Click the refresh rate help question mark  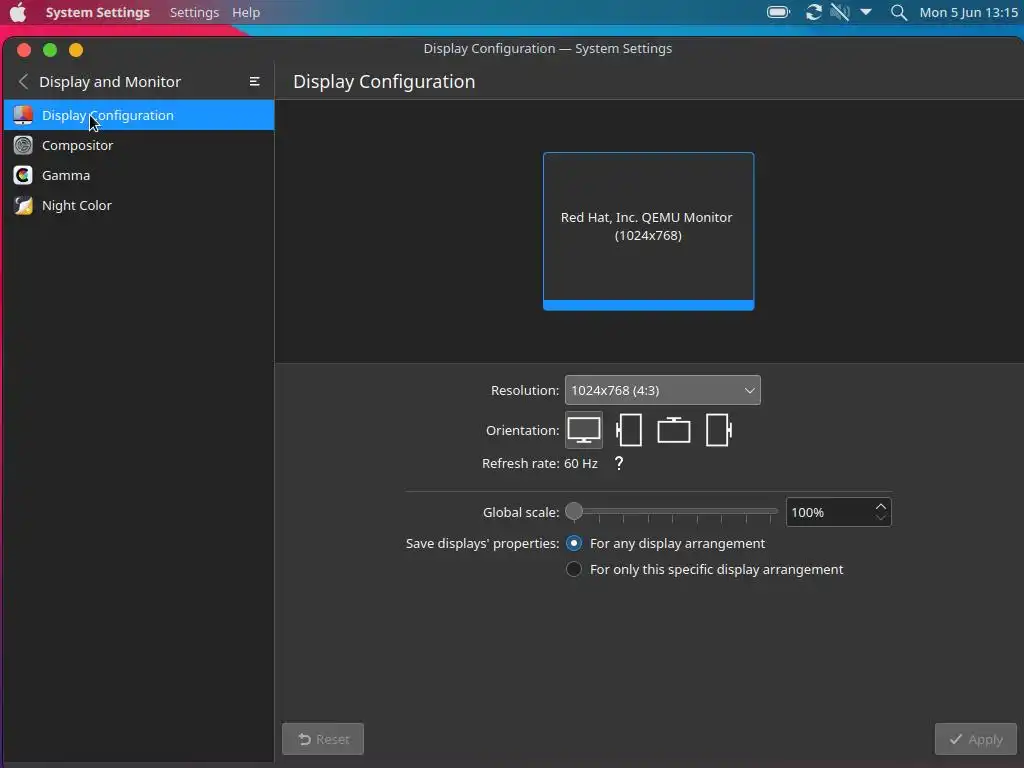(x=619, y=464)
